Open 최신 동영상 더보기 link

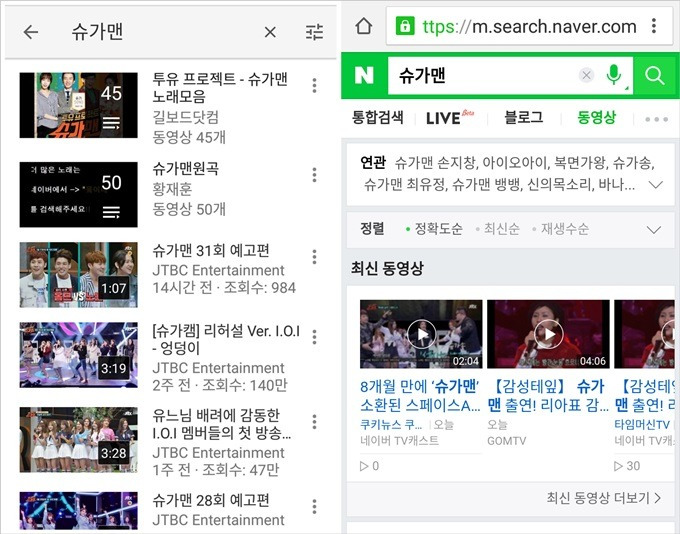[x=604, y=498]
